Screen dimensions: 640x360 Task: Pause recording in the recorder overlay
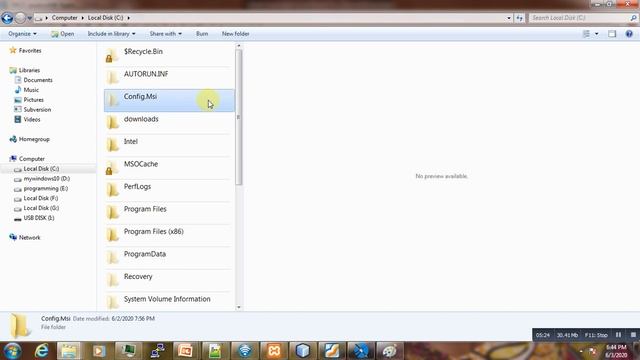coord(618,335)
